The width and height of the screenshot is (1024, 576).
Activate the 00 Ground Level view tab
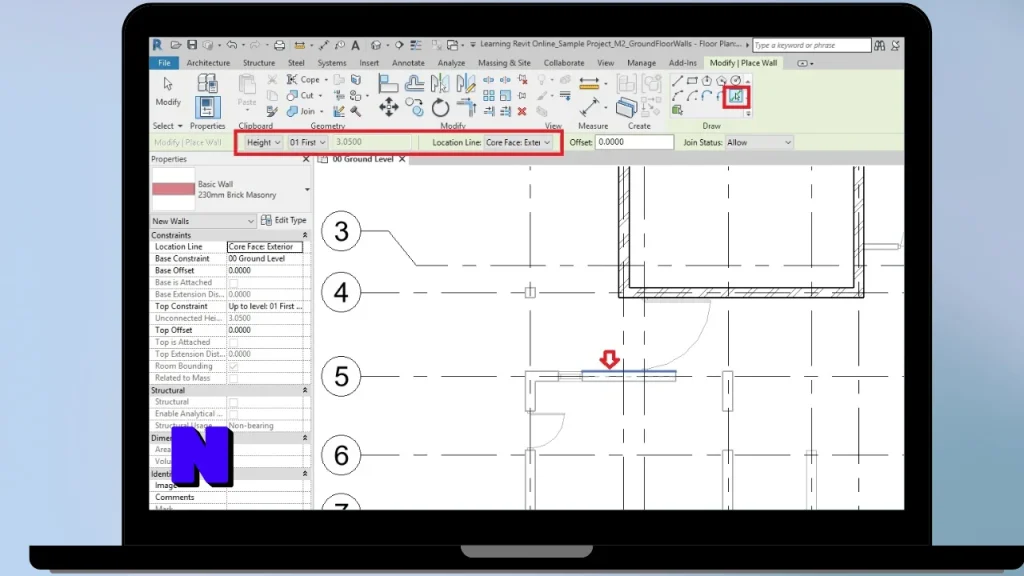tap(362, 159)
